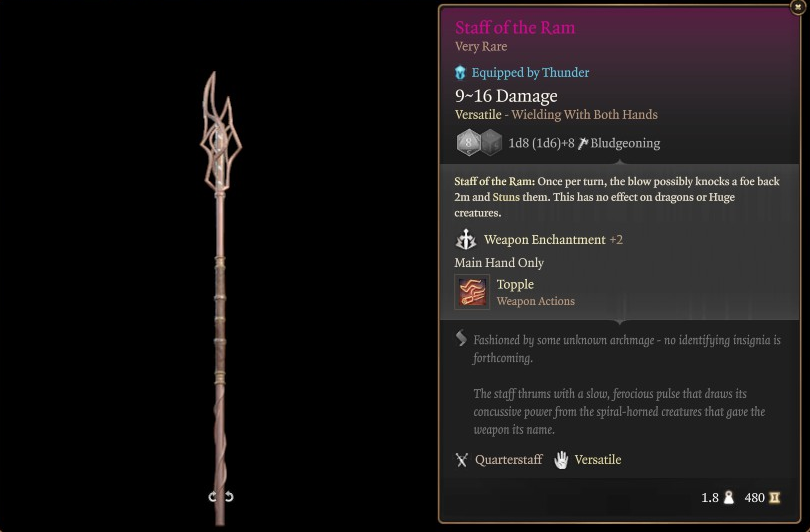Click the gold value coin icon
This screenshot has width=810, height=532.
(x=774, y=497)
